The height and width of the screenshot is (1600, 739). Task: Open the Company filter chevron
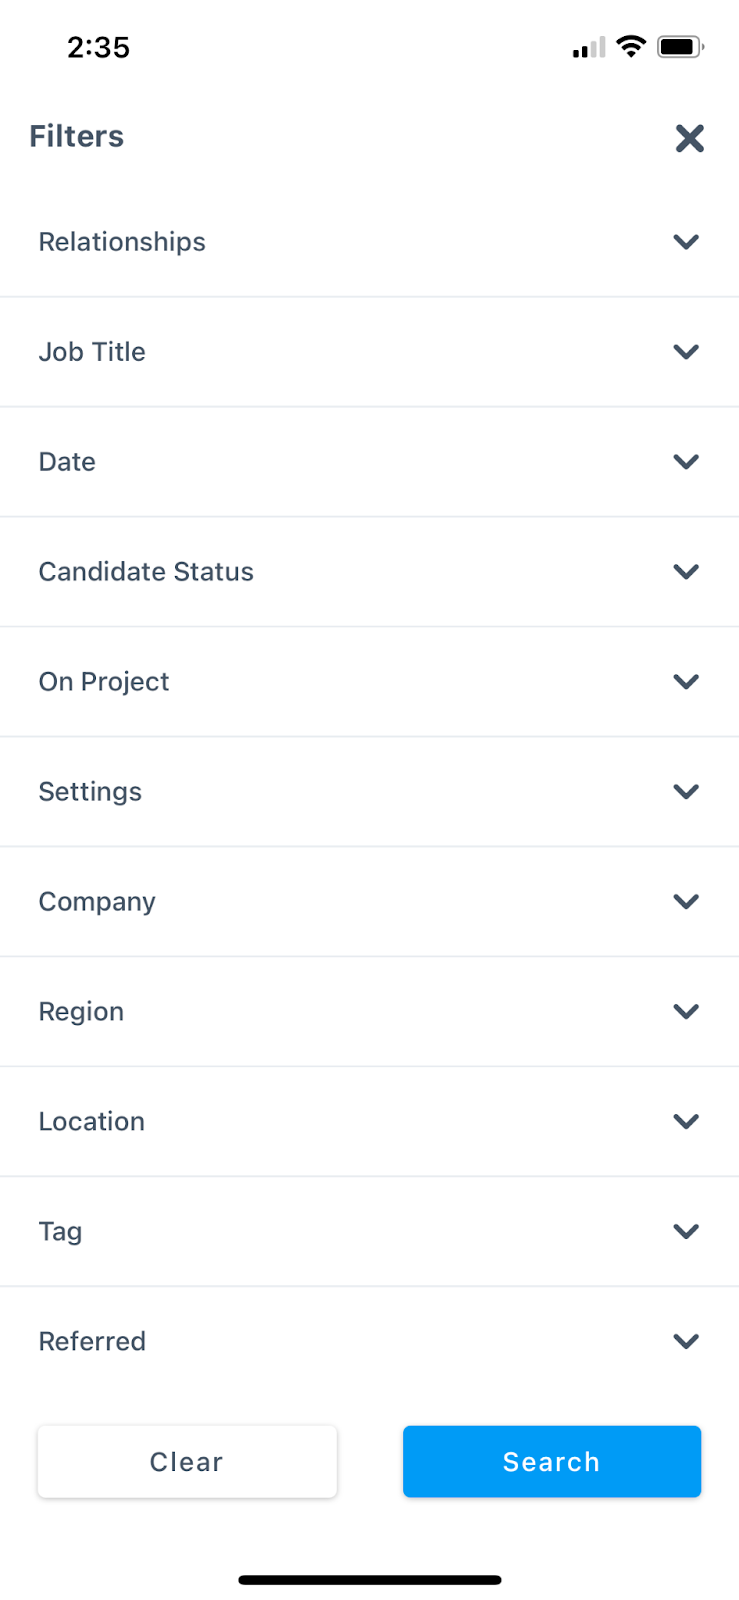point(686,902)
